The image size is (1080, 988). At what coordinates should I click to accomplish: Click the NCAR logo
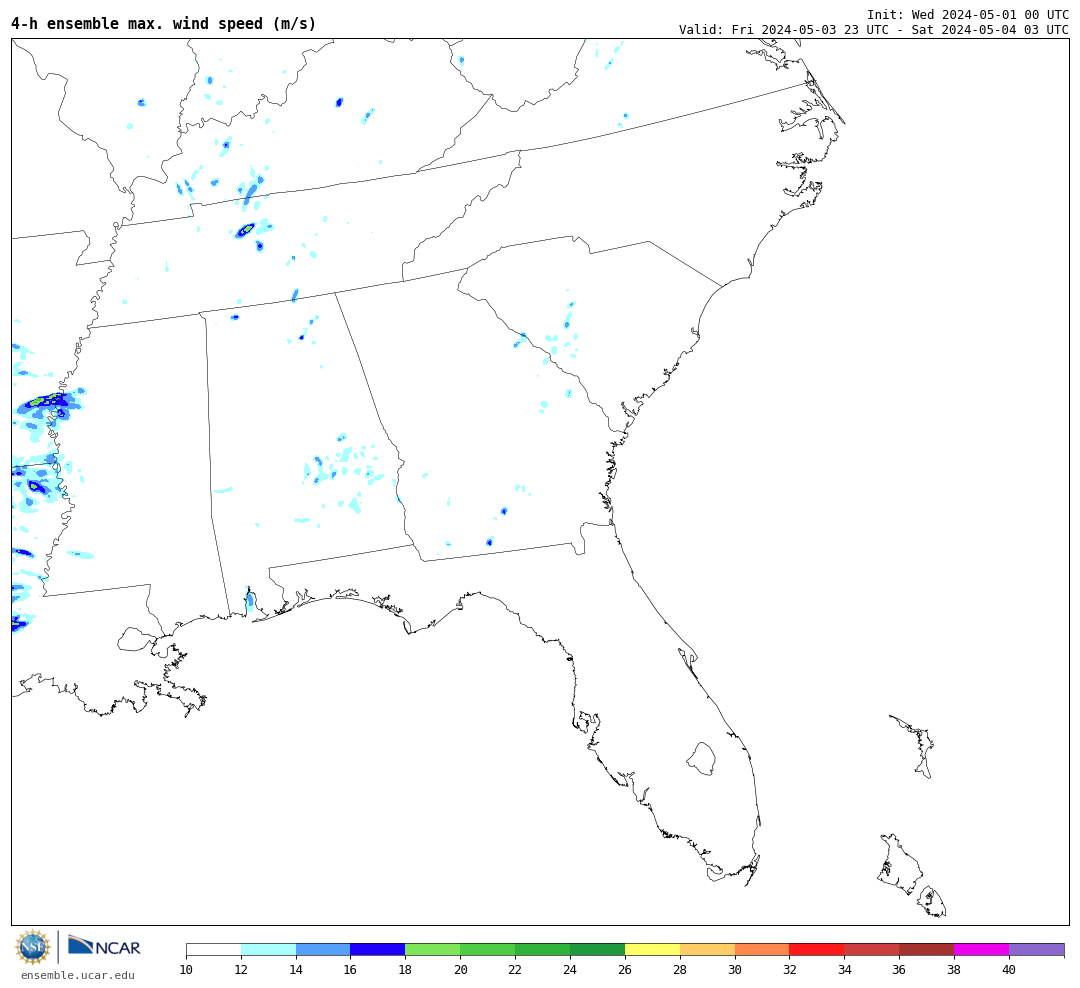coord(104,946)
